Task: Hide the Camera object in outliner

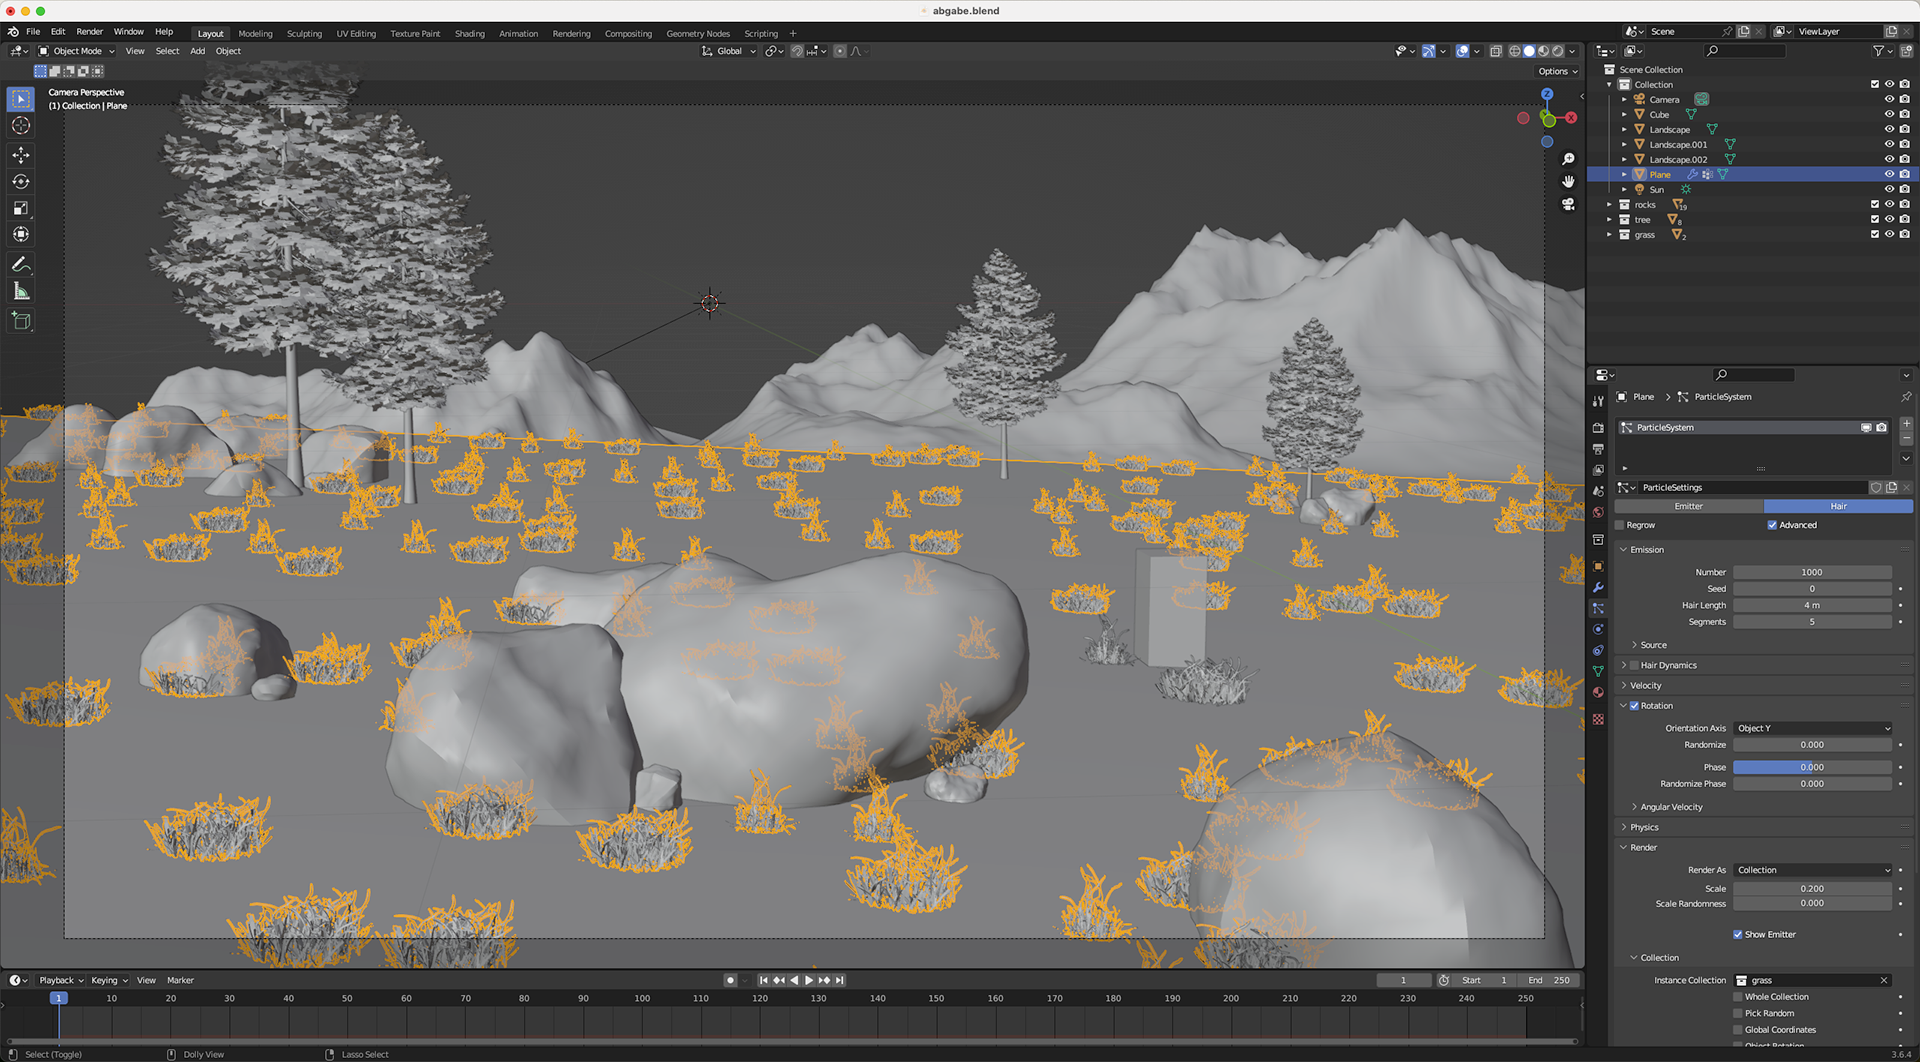Action: [1889, 100]
